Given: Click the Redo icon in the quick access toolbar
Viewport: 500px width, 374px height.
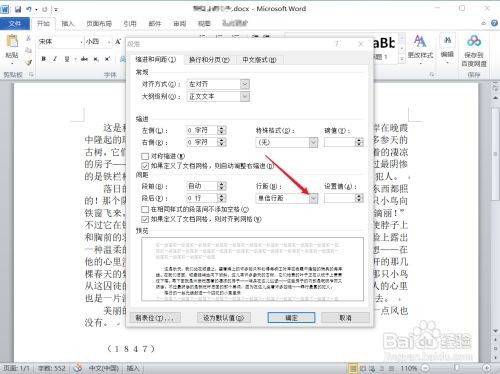Looking at the screenshot, I should (45, 9).
